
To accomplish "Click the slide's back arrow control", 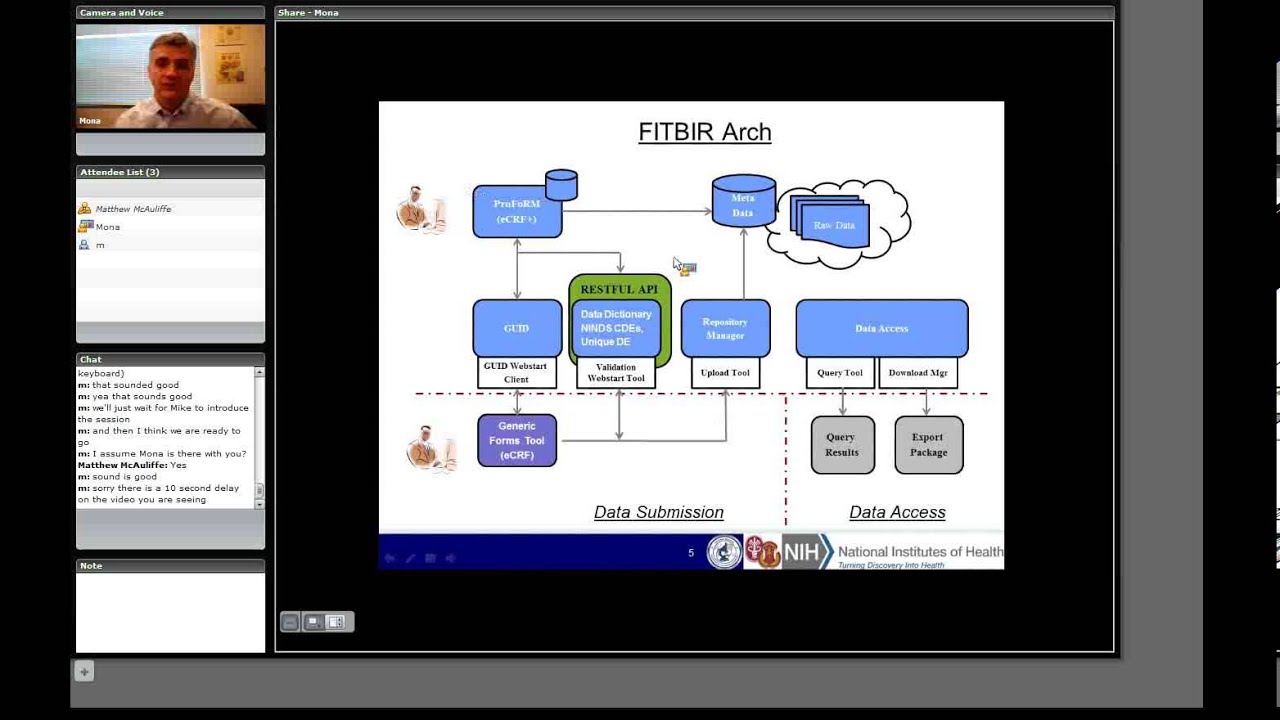I will coord(390,558).
